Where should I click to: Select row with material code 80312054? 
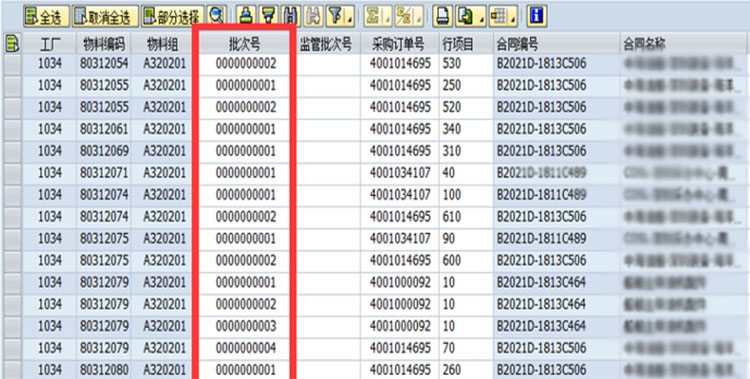[x=13, y=64]
